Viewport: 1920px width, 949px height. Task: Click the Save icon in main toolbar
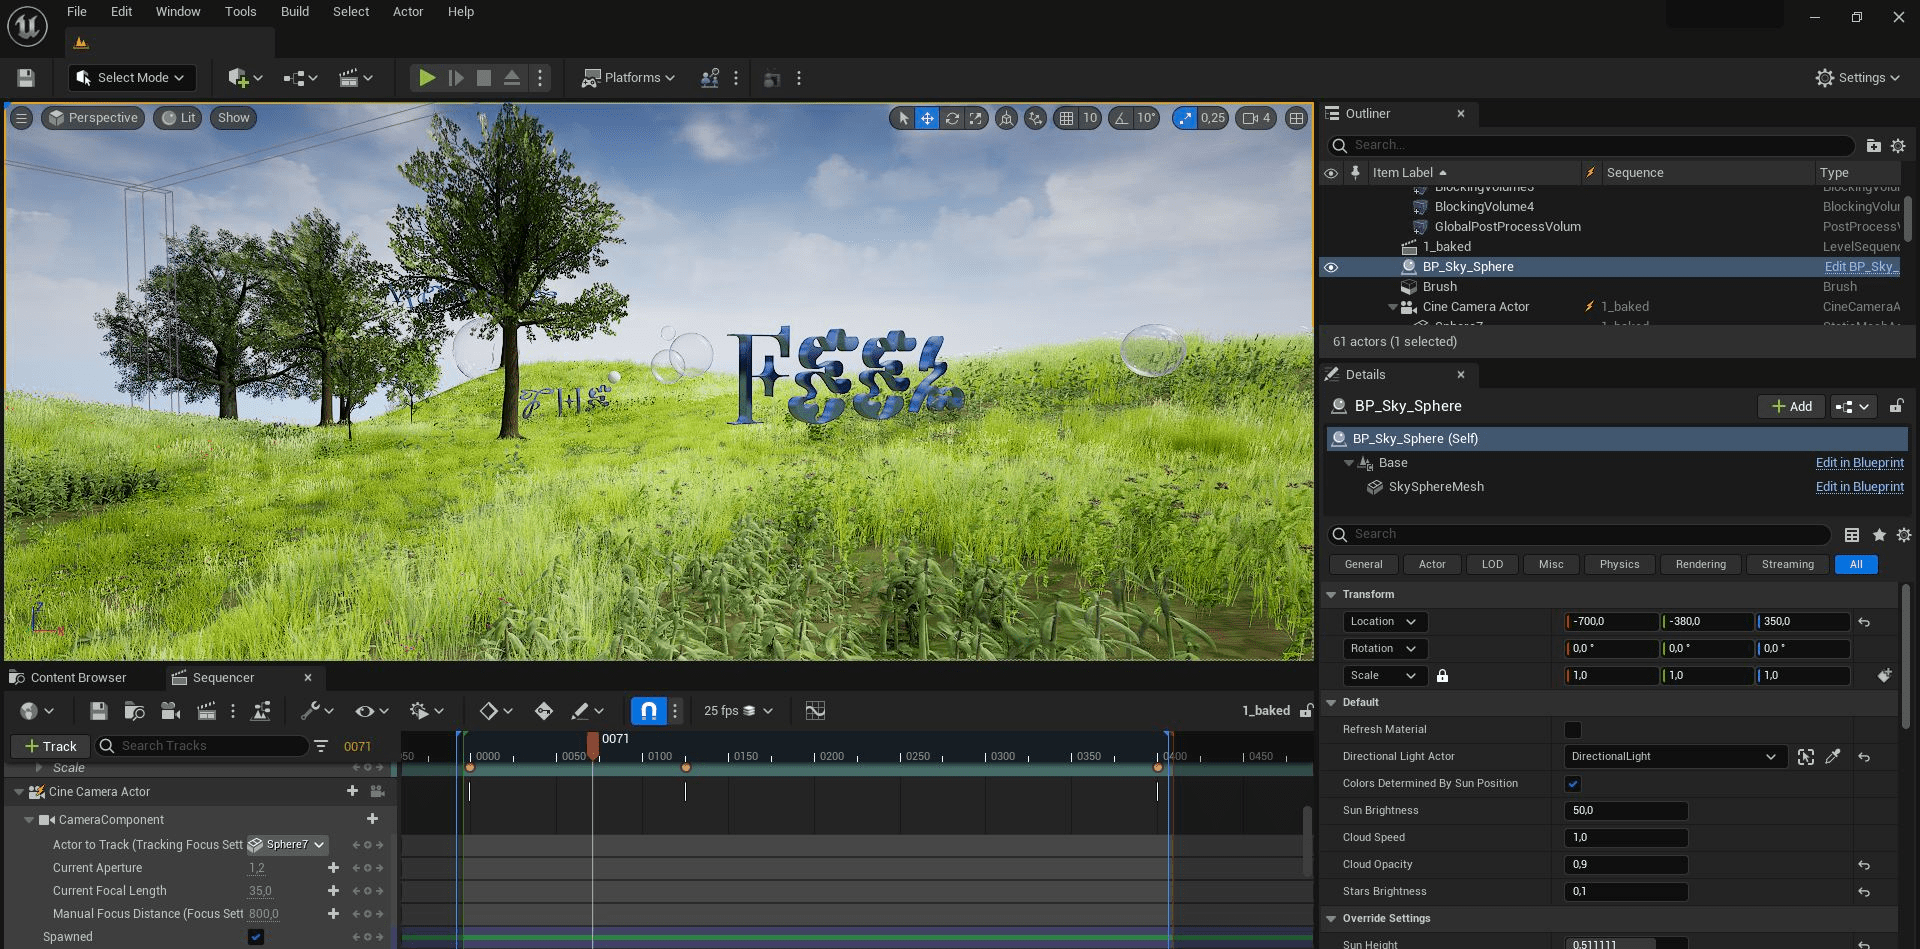pyautogui.click(x=26, y=78)
